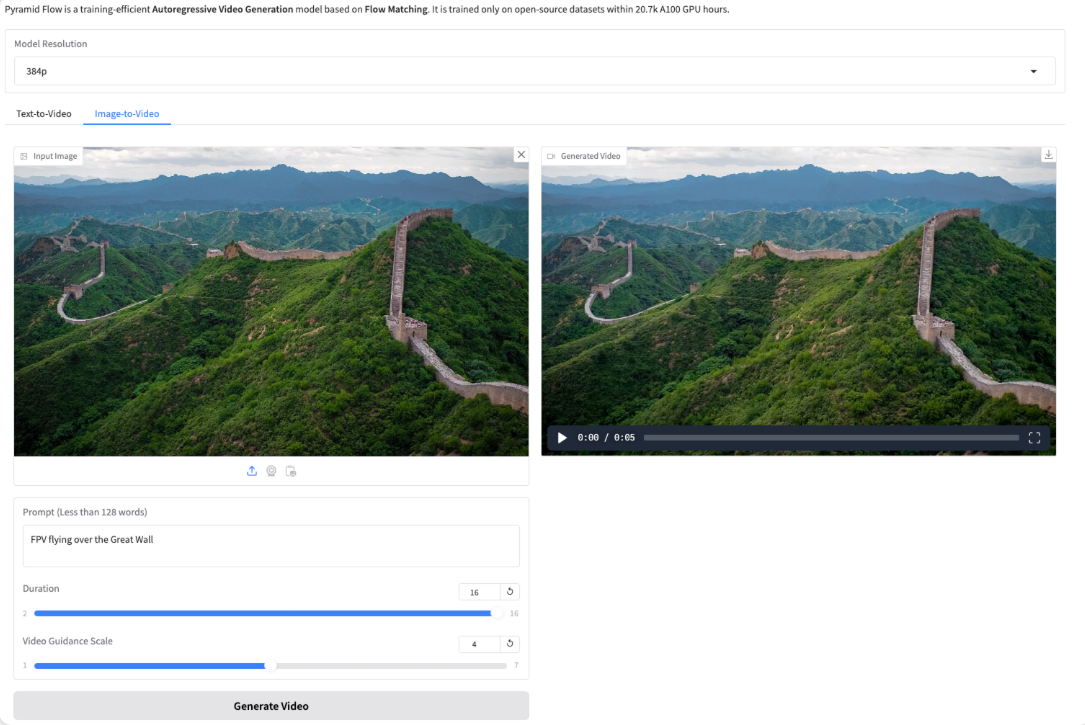Click the Duration number field
This screenshot has width=1085, height=725.
click(480, 592)
